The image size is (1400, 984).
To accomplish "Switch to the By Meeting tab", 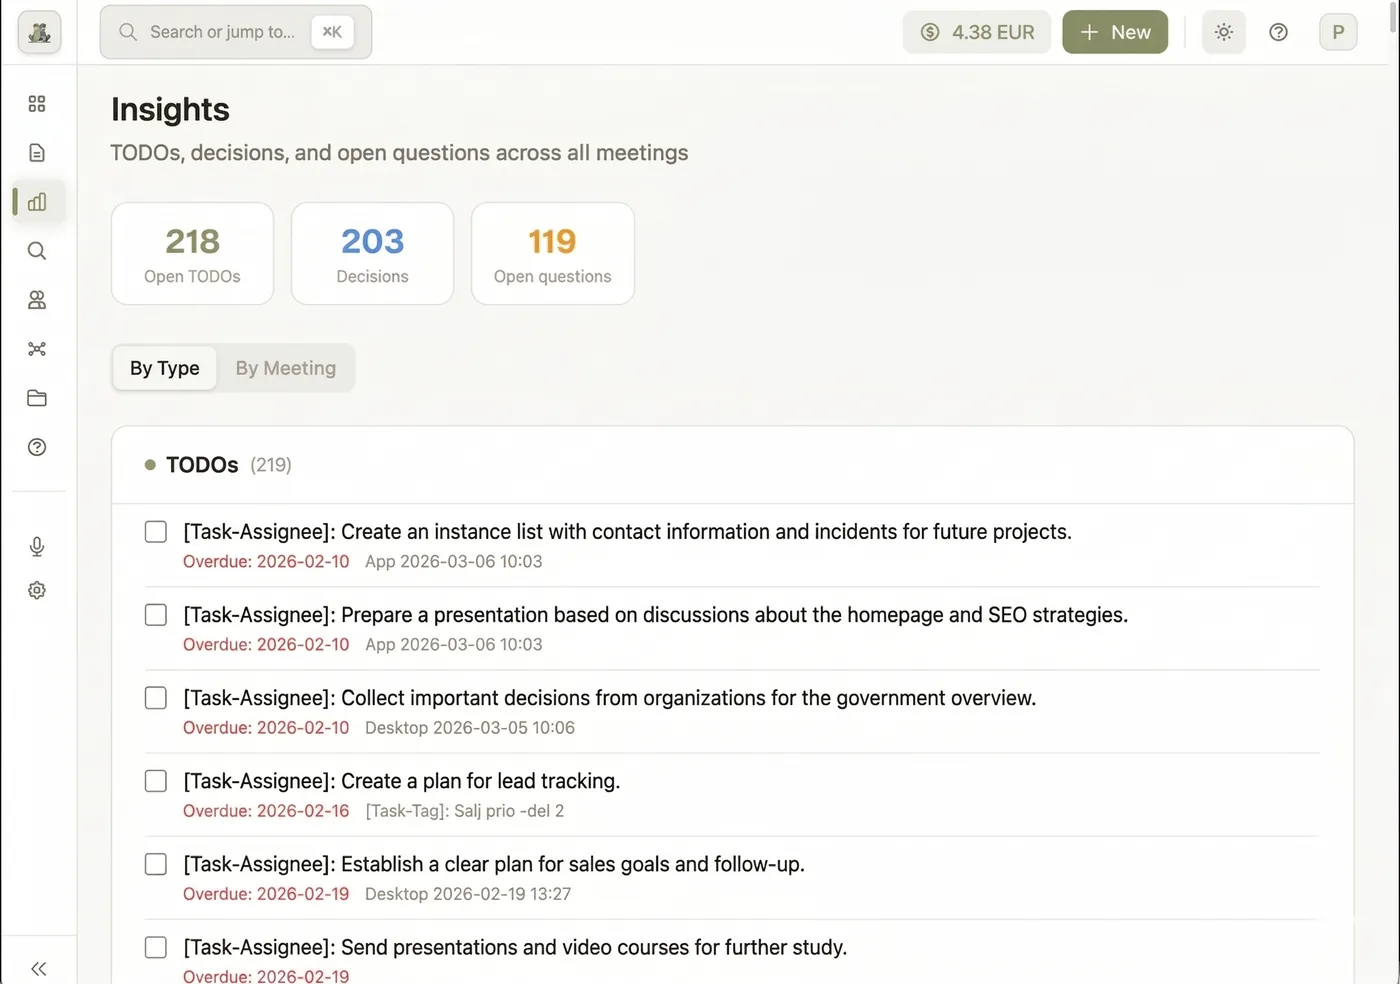I will tap(286, 368).
